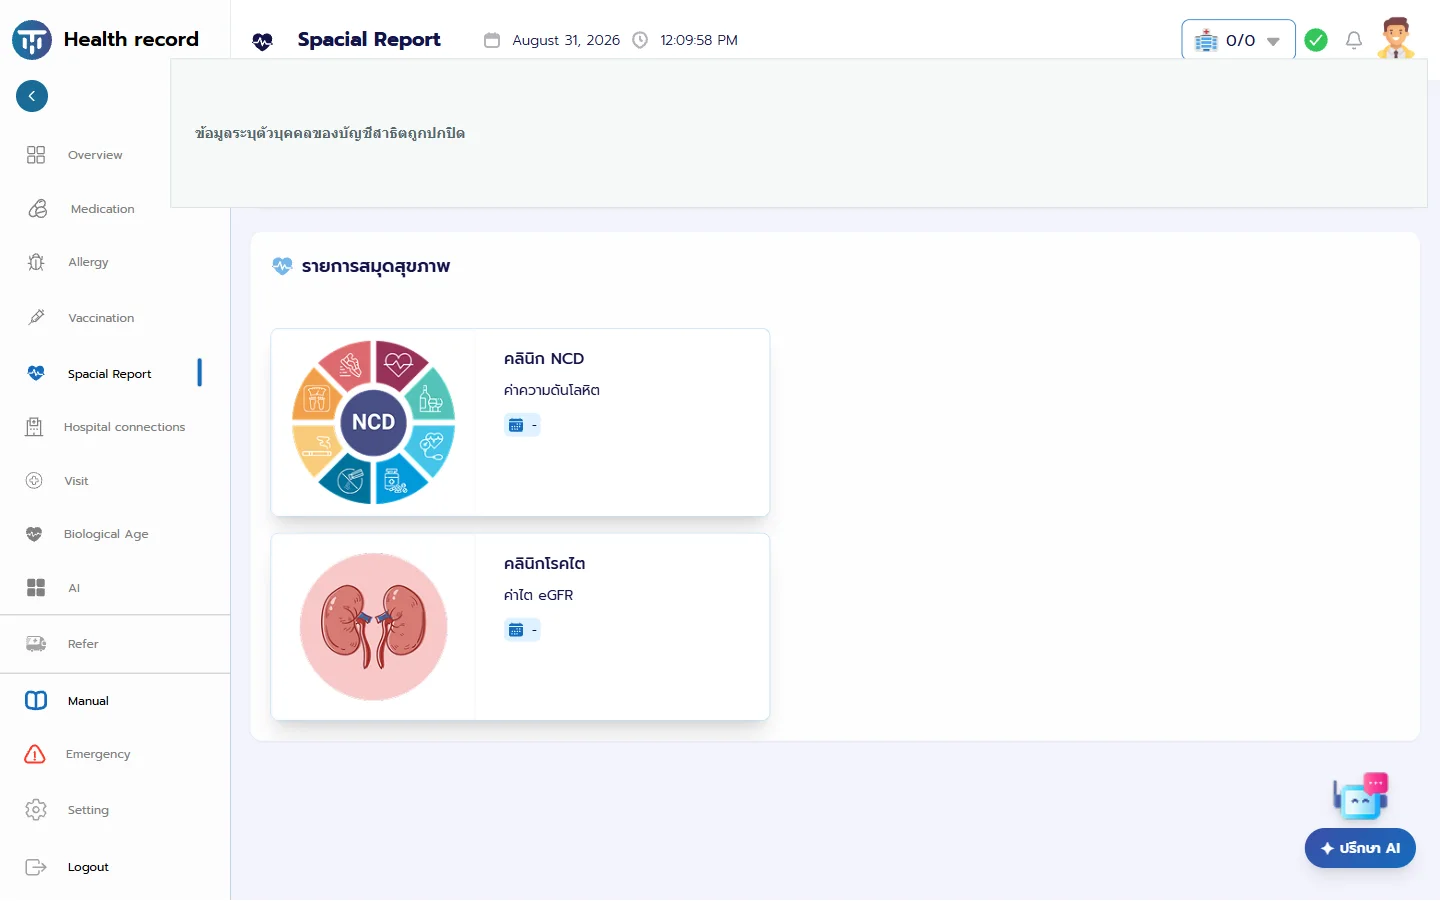This screenshot has height=901, width=1440.
Task: Click the Logout exit icon
Action: pyautogui.click(x=36, y=867)
